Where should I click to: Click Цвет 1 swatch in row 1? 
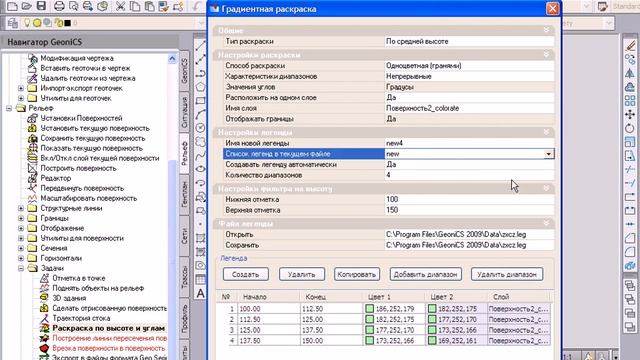pyautogui.click(x=369, y=309)
